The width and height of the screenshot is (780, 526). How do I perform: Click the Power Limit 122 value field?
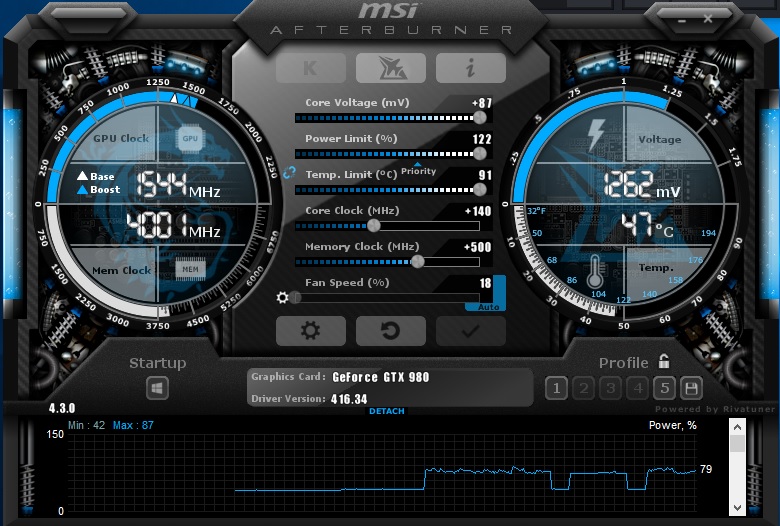(482, 139)
